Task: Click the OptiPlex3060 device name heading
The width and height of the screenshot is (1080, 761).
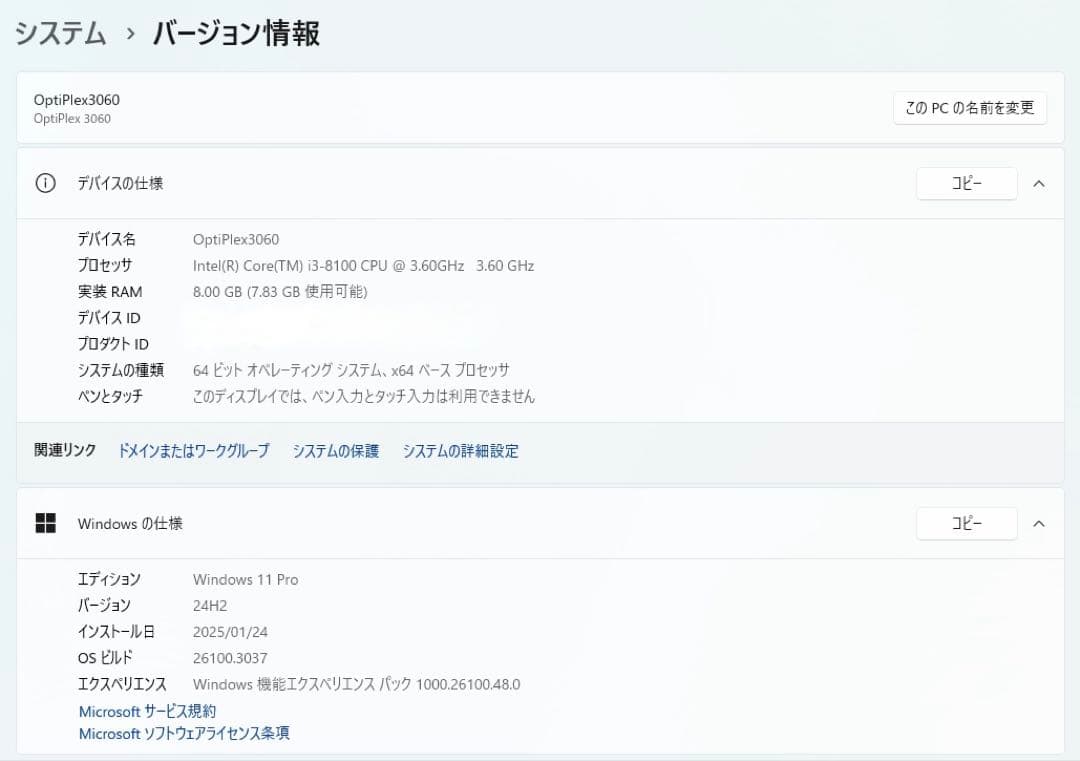Action: [x=79, y=100]
